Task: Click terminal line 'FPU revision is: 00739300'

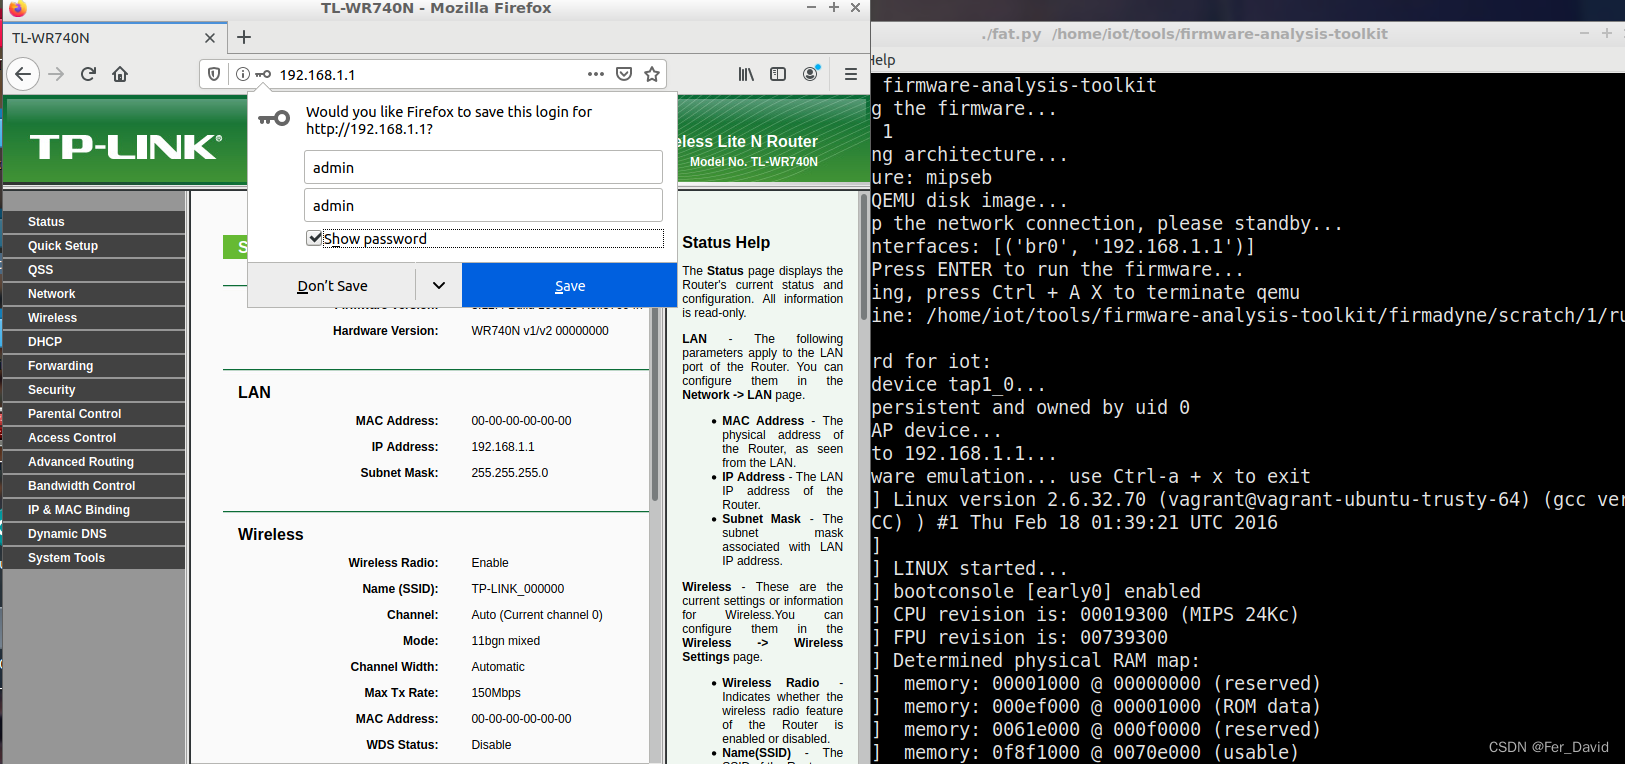Action: point(1030,638)
